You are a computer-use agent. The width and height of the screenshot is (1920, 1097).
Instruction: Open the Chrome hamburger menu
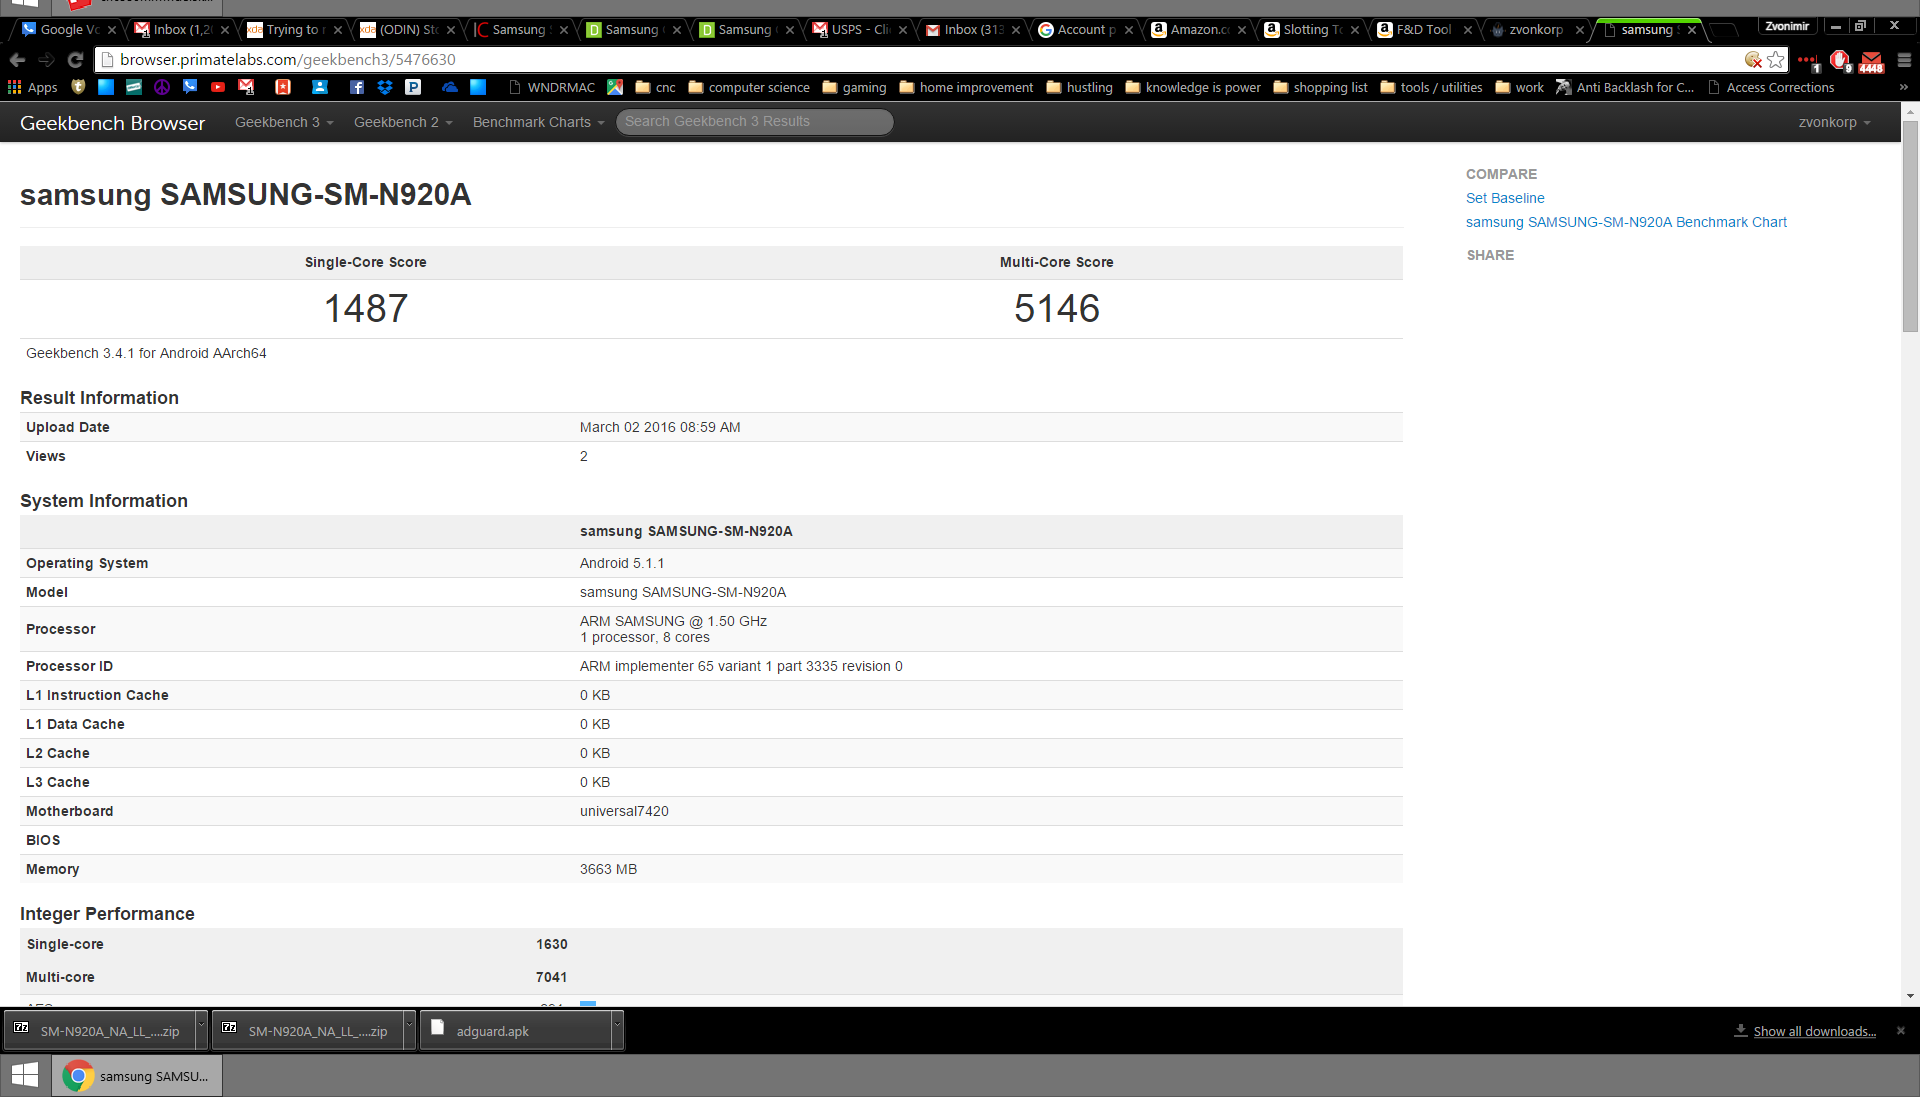[x=1904, y=60]
